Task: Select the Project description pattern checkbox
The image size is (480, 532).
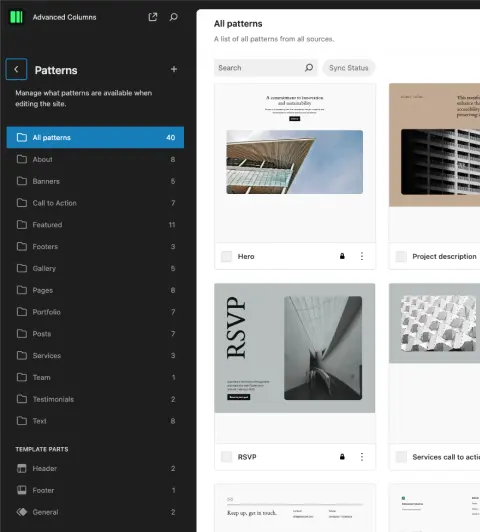Action: [x=401, y=256]
